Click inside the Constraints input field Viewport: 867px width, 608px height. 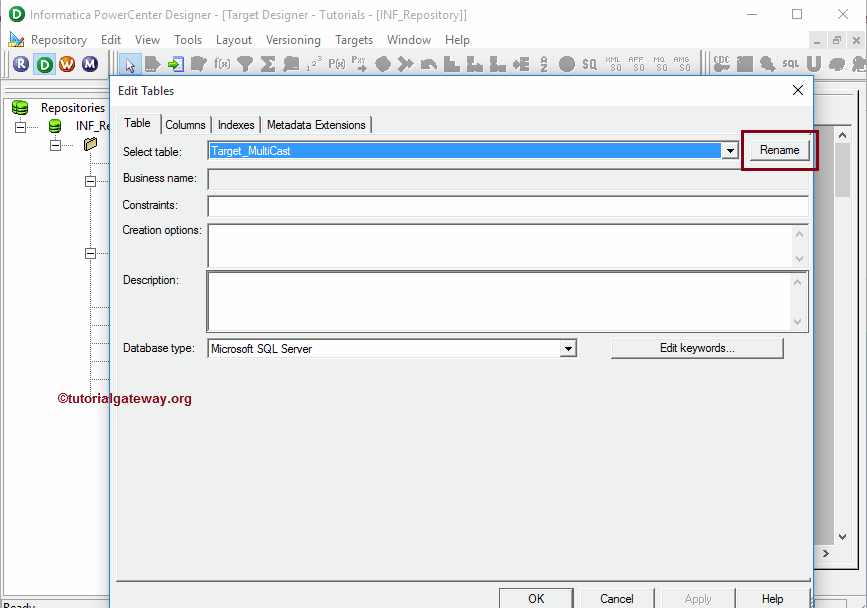point(500,204)
